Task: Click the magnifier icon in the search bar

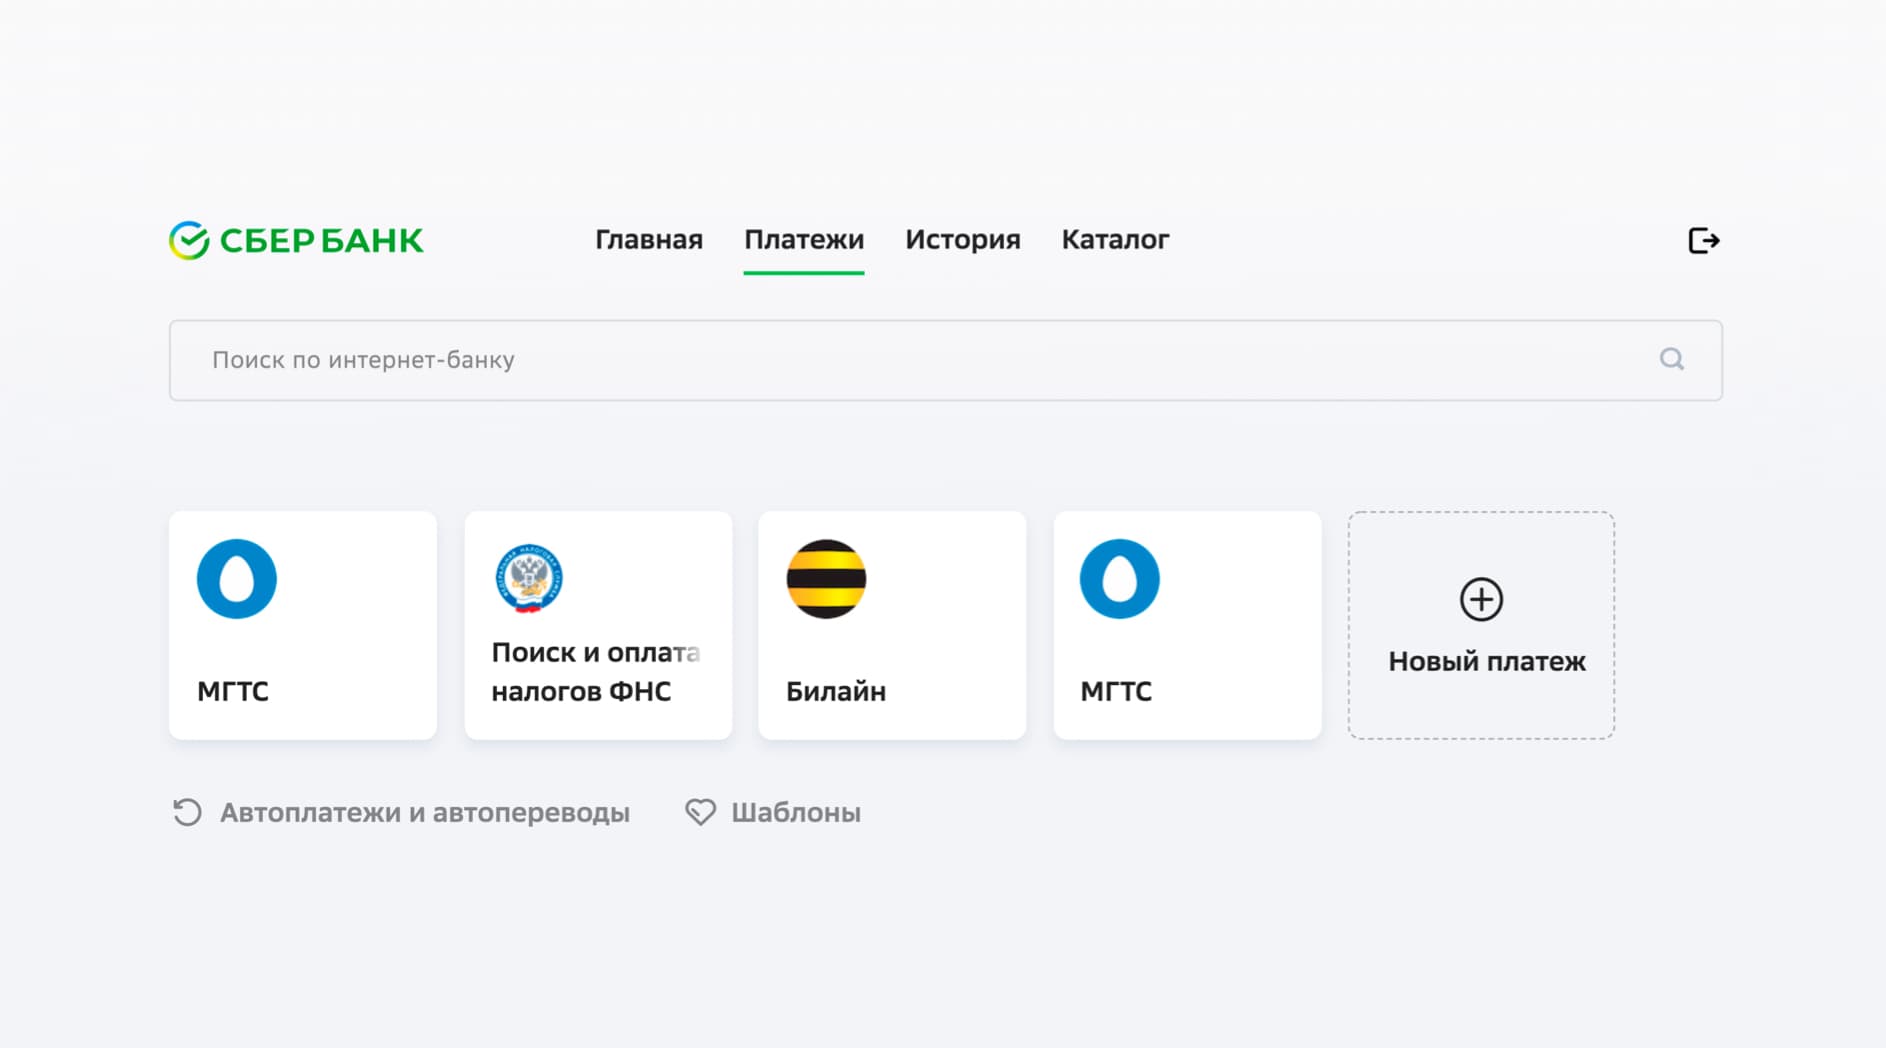Action: tap(1671, 359)
